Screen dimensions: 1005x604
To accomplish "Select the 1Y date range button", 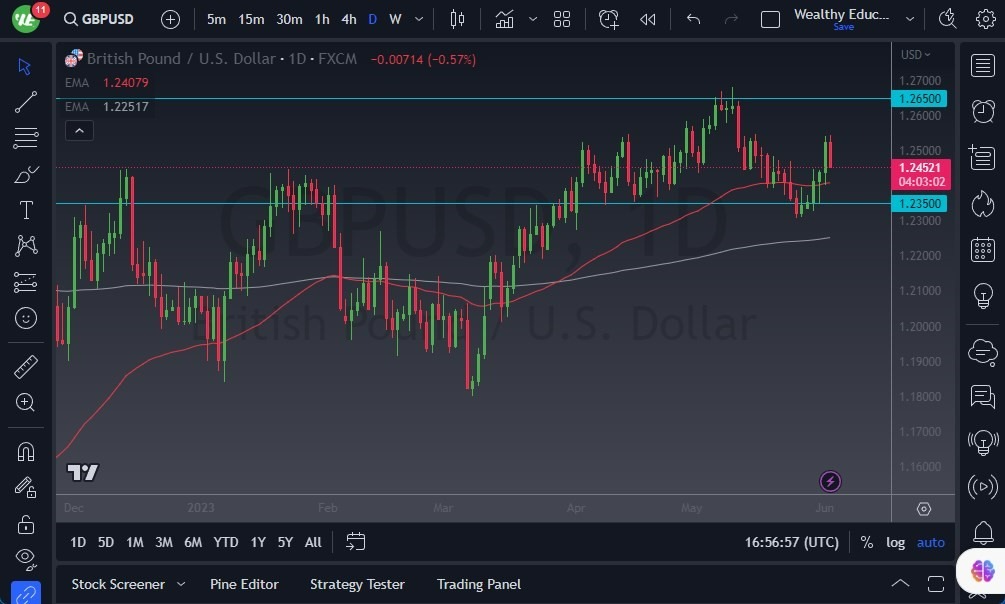I will click(x=258, y=541).
